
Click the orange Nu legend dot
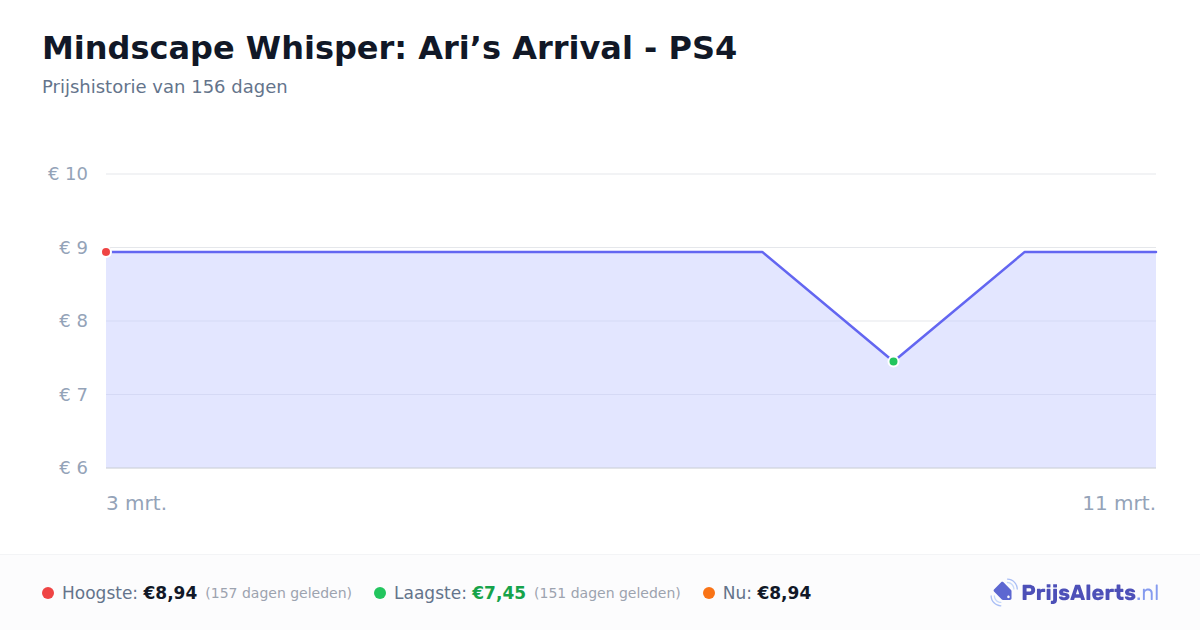[x=709, y=593]
